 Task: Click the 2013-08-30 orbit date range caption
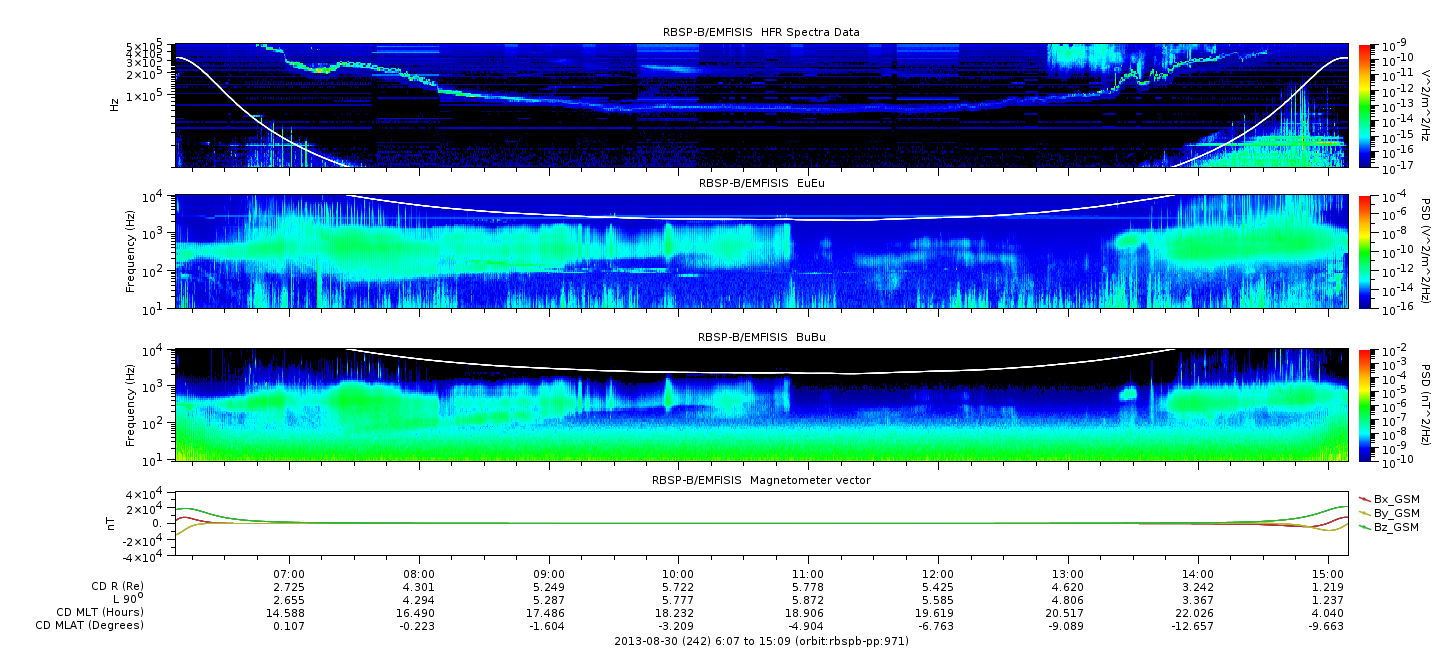click(761, 641)
